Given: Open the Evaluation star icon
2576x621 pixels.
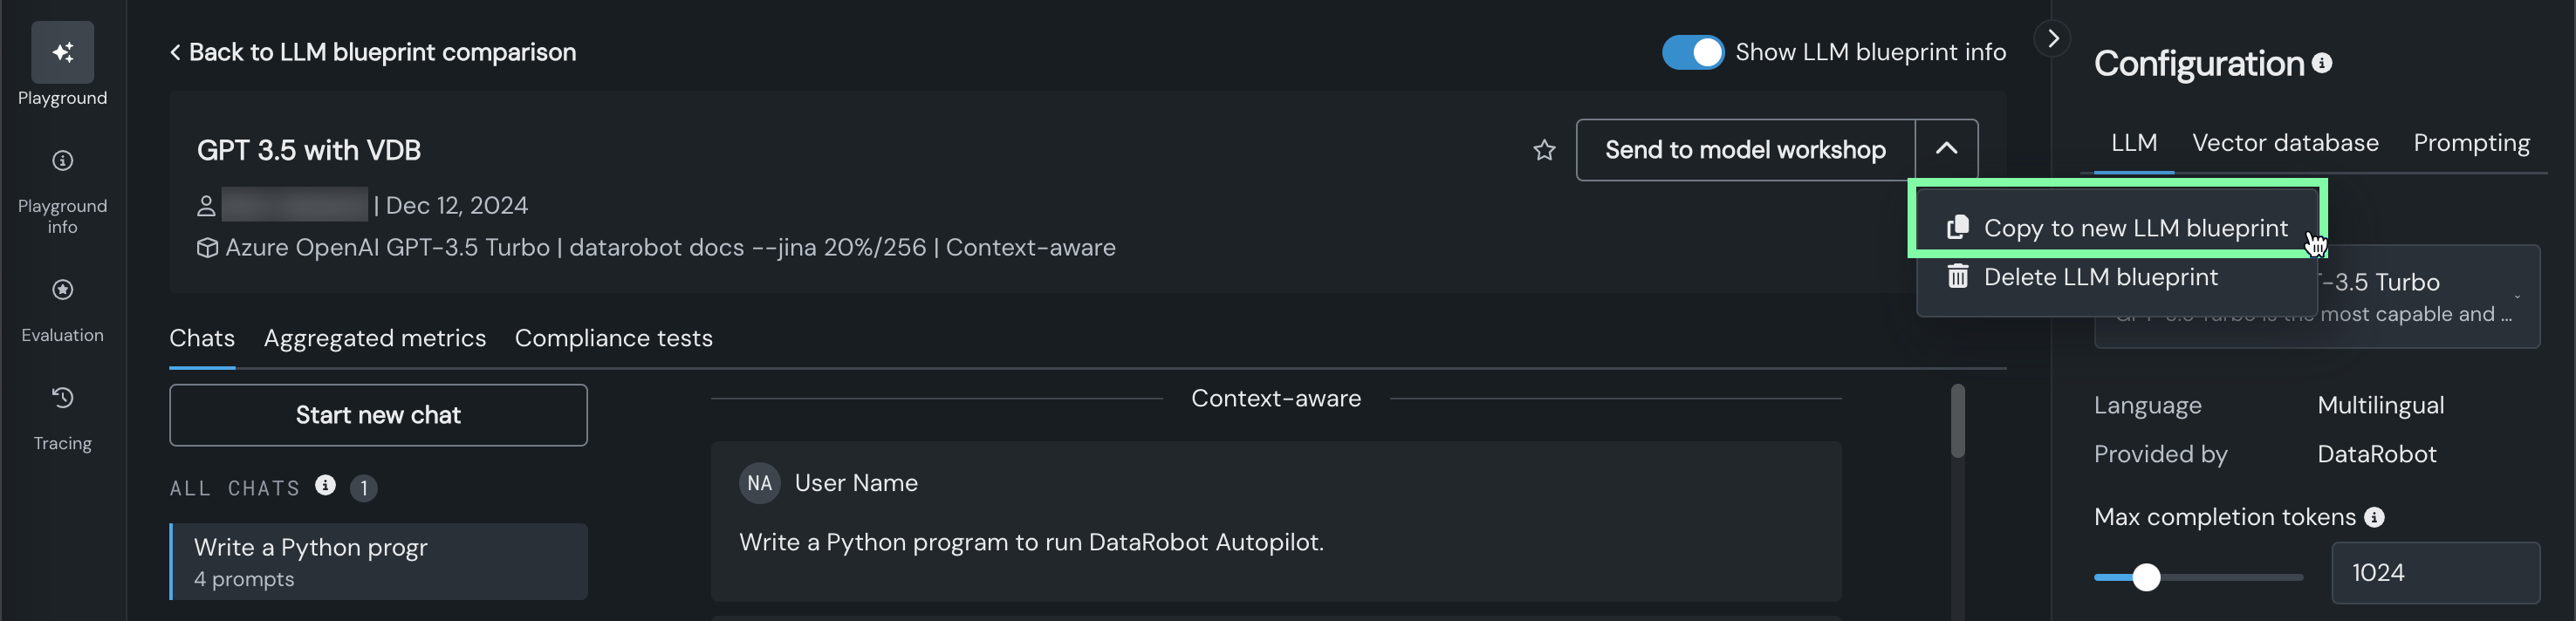Looking at the screenshot, I should tap(62, 290).
